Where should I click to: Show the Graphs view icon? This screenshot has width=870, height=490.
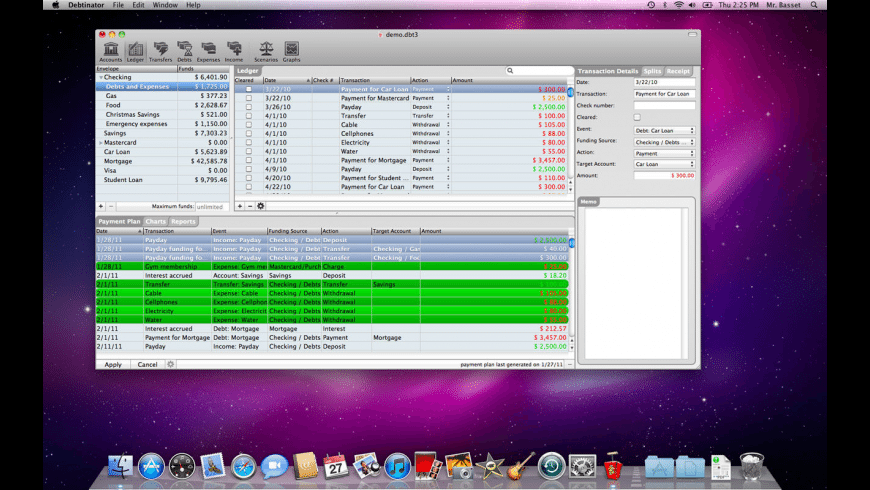pos(291,49)
